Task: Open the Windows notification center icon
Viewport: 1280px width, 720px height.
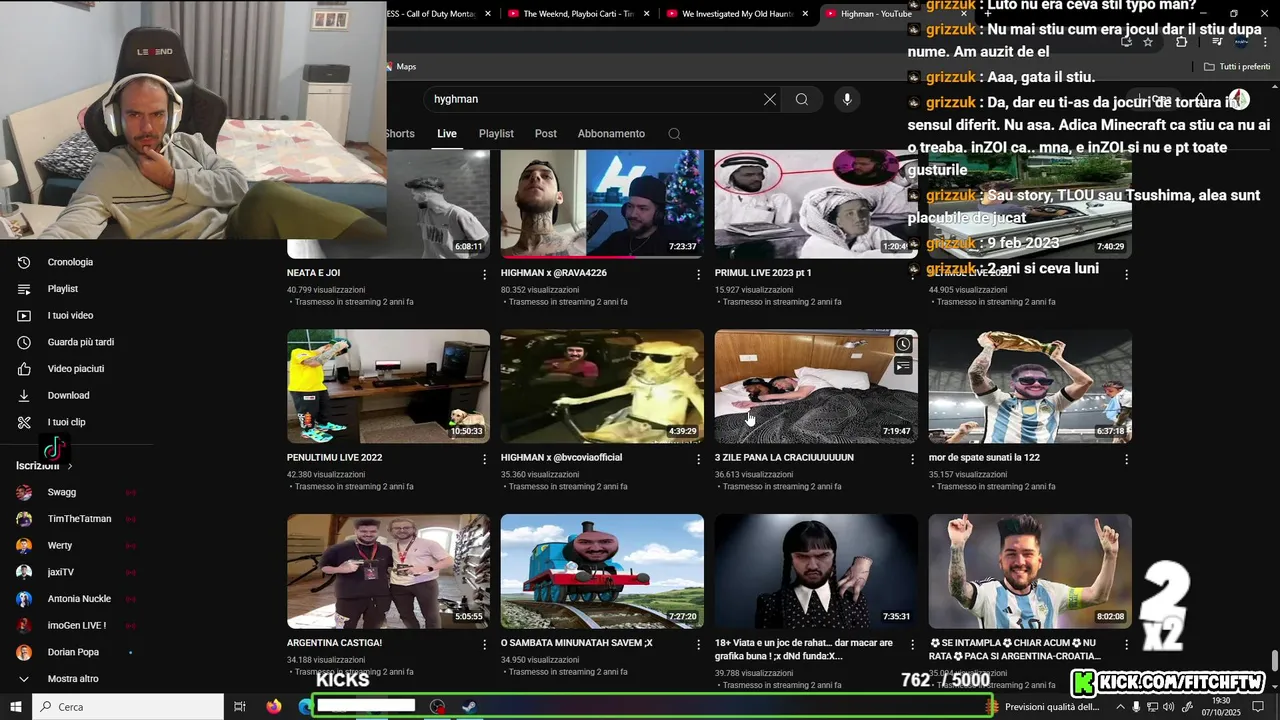Action: 1259,706
